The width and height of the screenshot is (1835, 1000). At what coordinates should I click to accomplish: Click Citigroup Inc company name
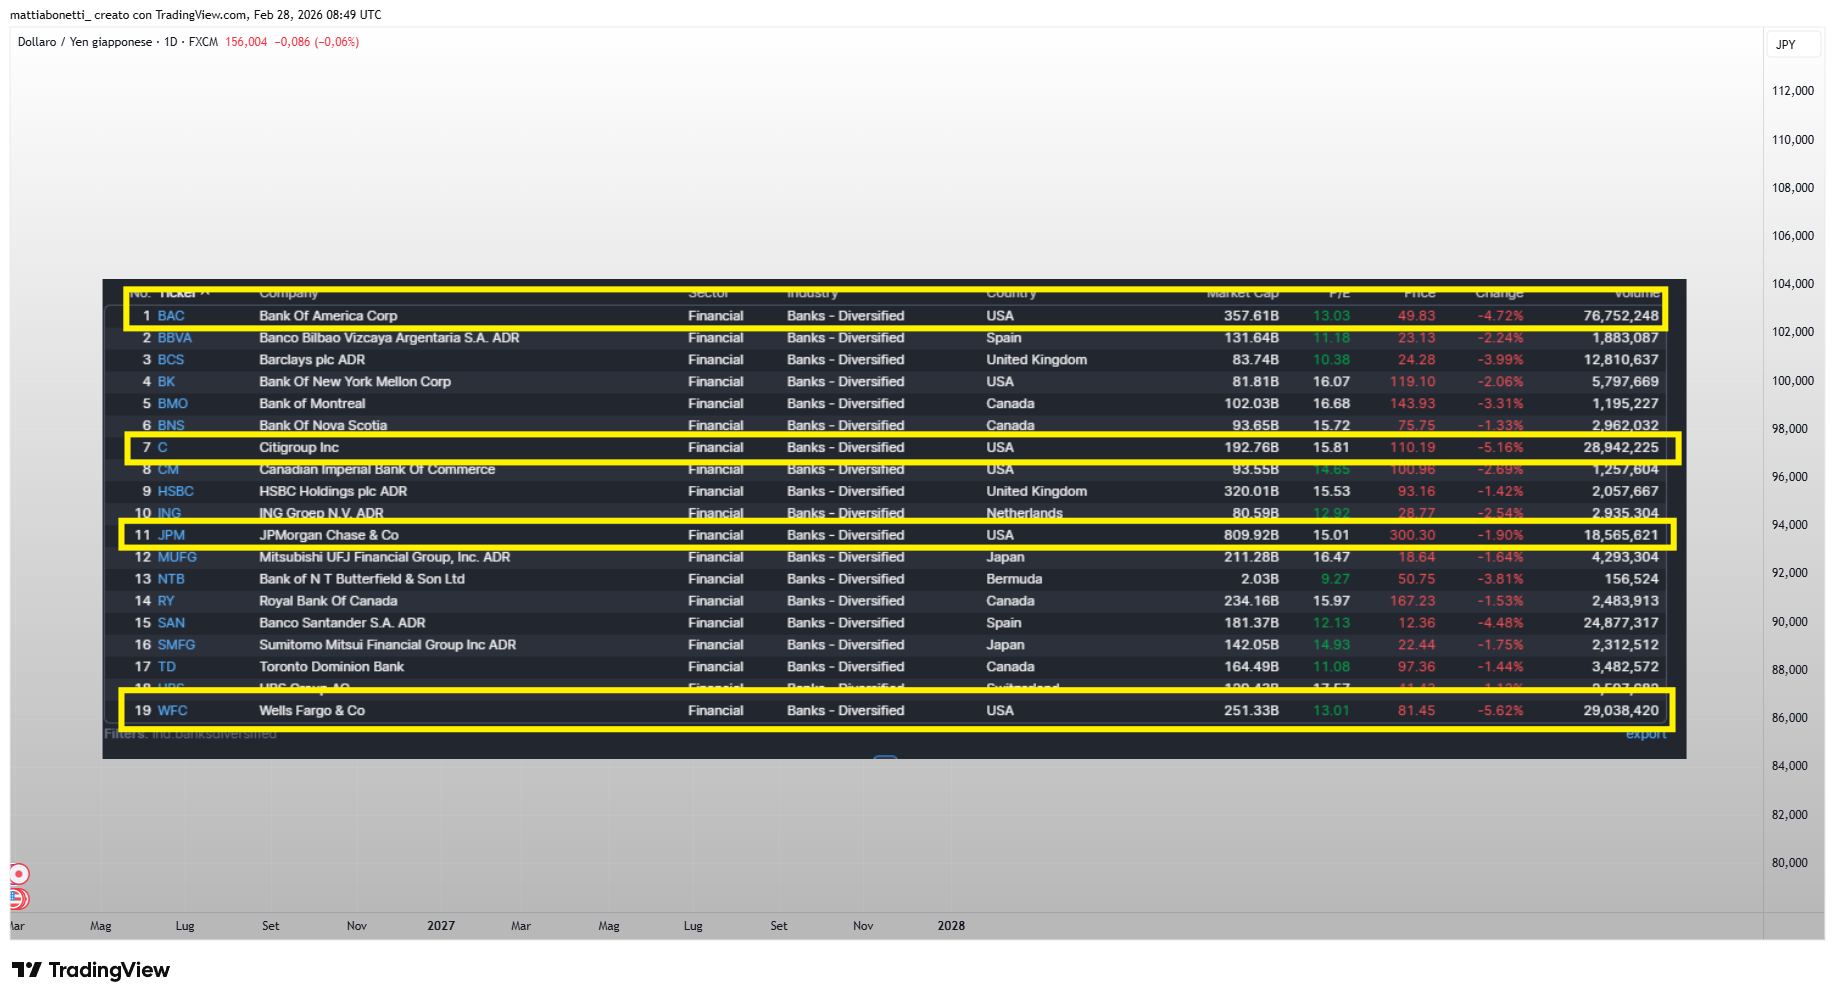pyautogui.click(x=299, y=448)
